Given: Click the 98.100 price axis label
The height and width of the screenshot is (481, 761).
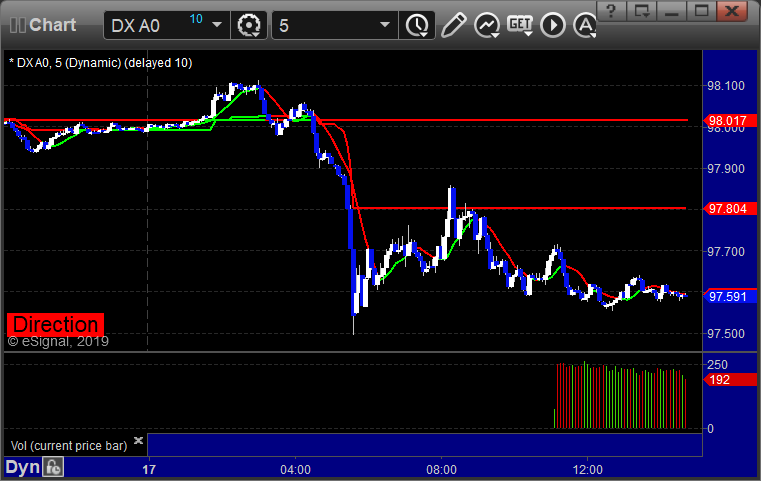Looking at the screenshot, I should point(726,86).
